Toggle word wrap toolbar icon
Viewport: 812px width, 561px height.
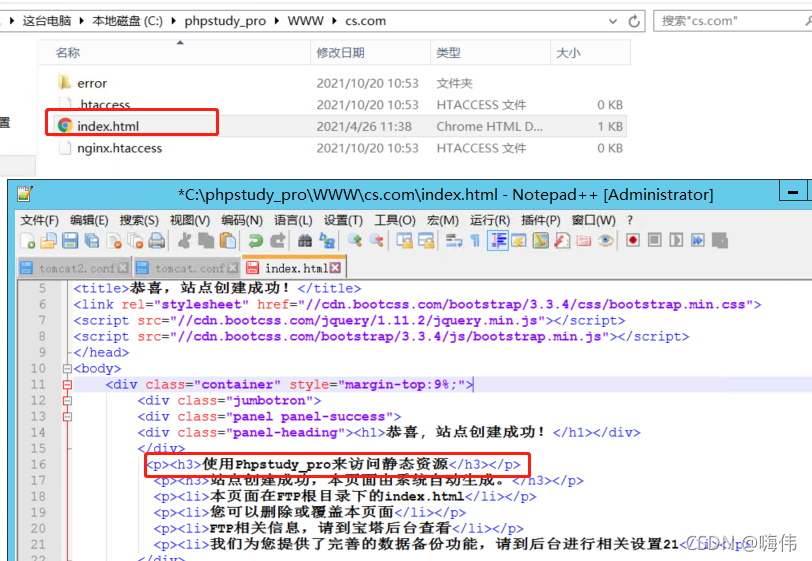tap(454, 240)
